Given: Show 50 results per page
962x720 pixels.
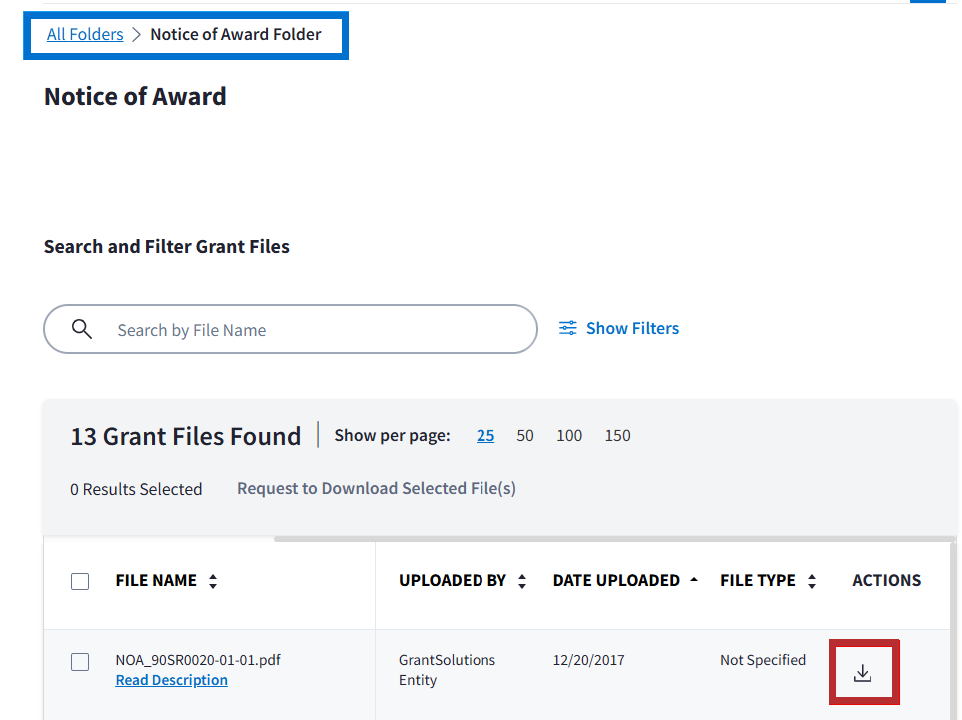Looking at the screenshot, I should pos(525,435).
